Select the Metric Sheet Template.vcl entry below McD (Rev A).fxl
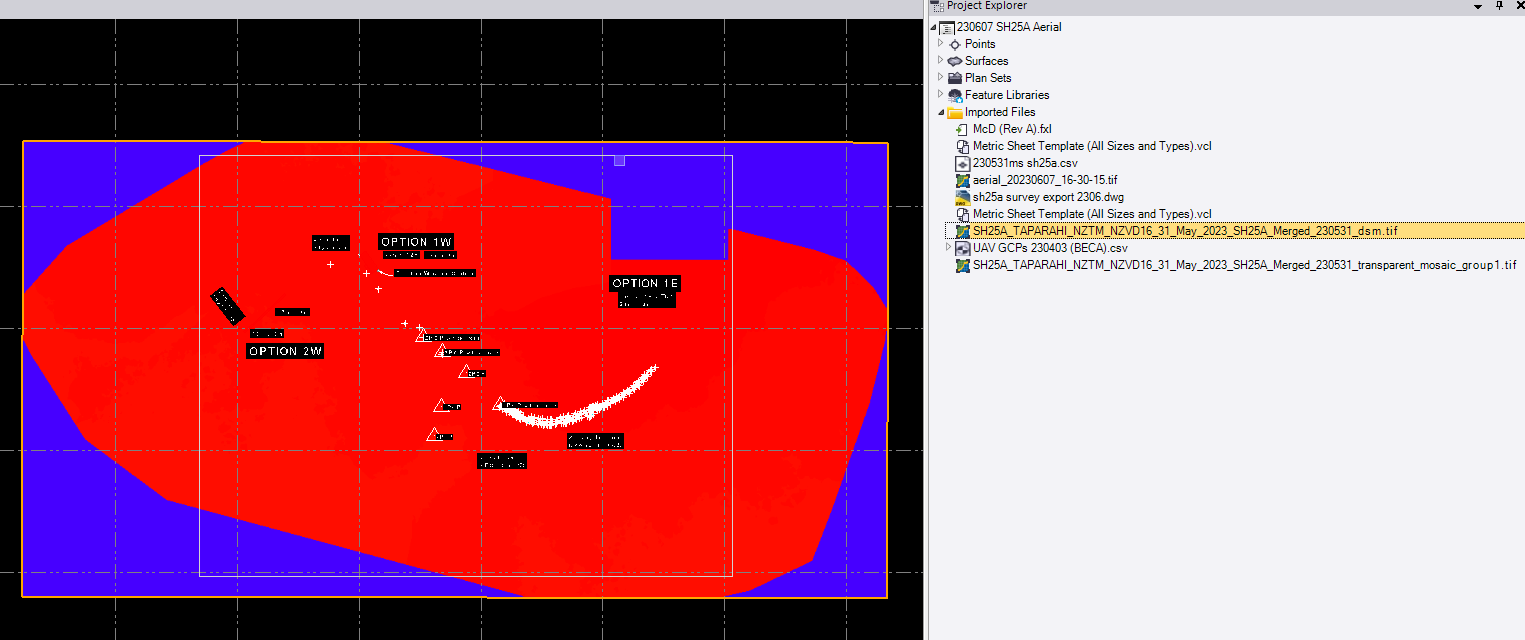The height and width of the screenshot is (640, 1525). (1092, 146)
